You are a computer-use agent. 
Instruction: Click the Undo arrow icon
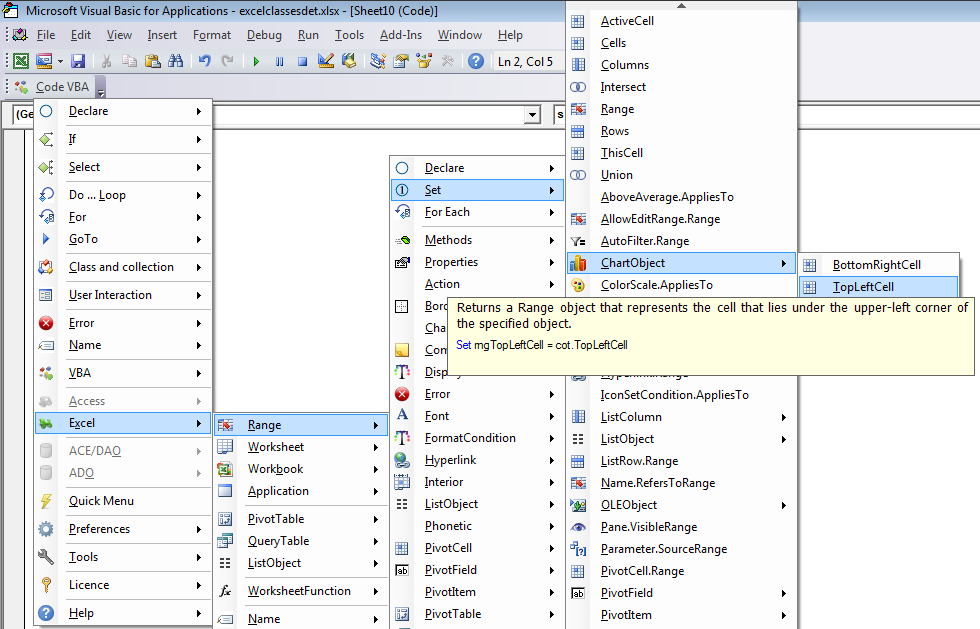[204, 61]
